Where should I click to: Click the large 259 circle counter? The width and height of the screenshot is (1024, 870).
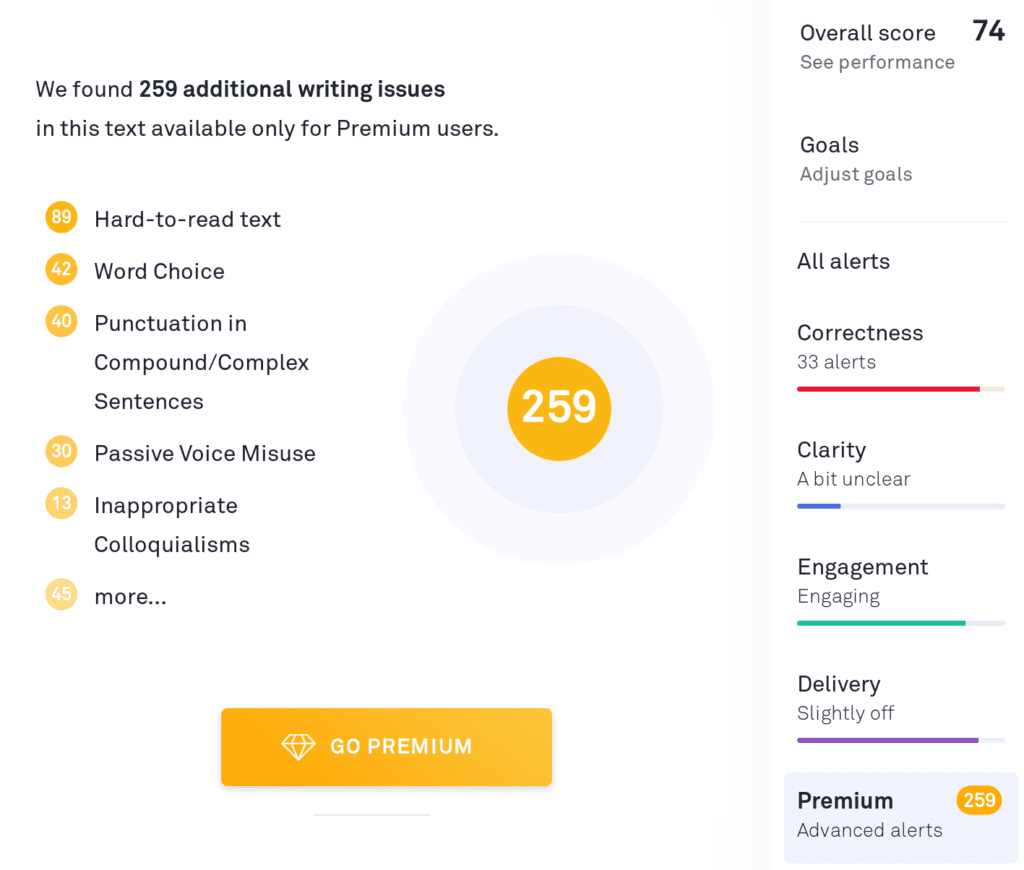[559, 408]
